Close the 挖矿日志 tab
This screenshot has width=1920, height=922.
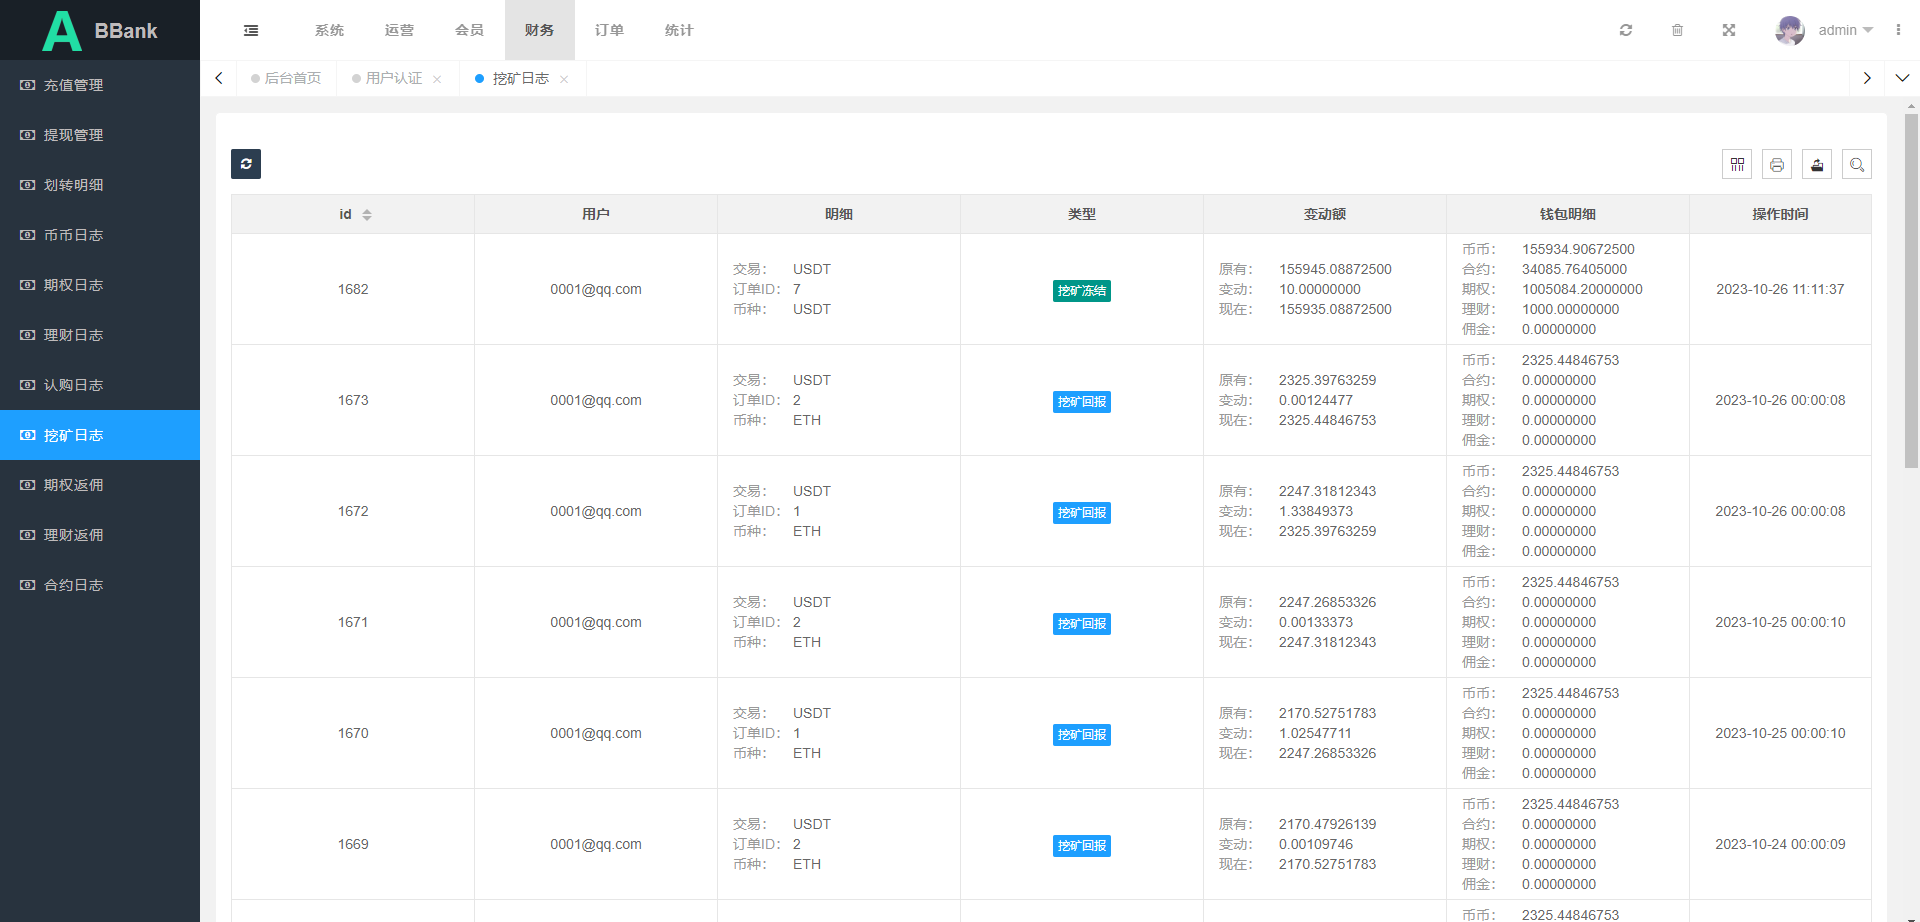click(x=564, y=79)
